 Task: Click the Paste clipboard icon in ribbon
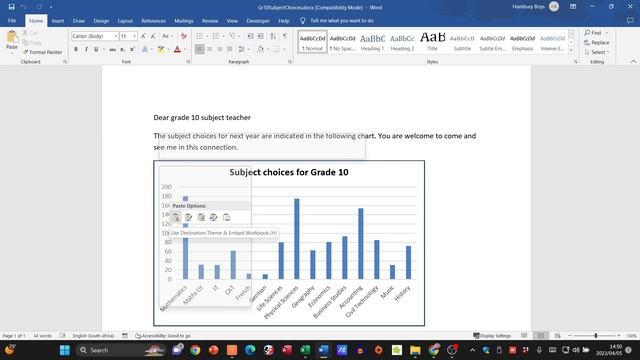click(12, 36)
